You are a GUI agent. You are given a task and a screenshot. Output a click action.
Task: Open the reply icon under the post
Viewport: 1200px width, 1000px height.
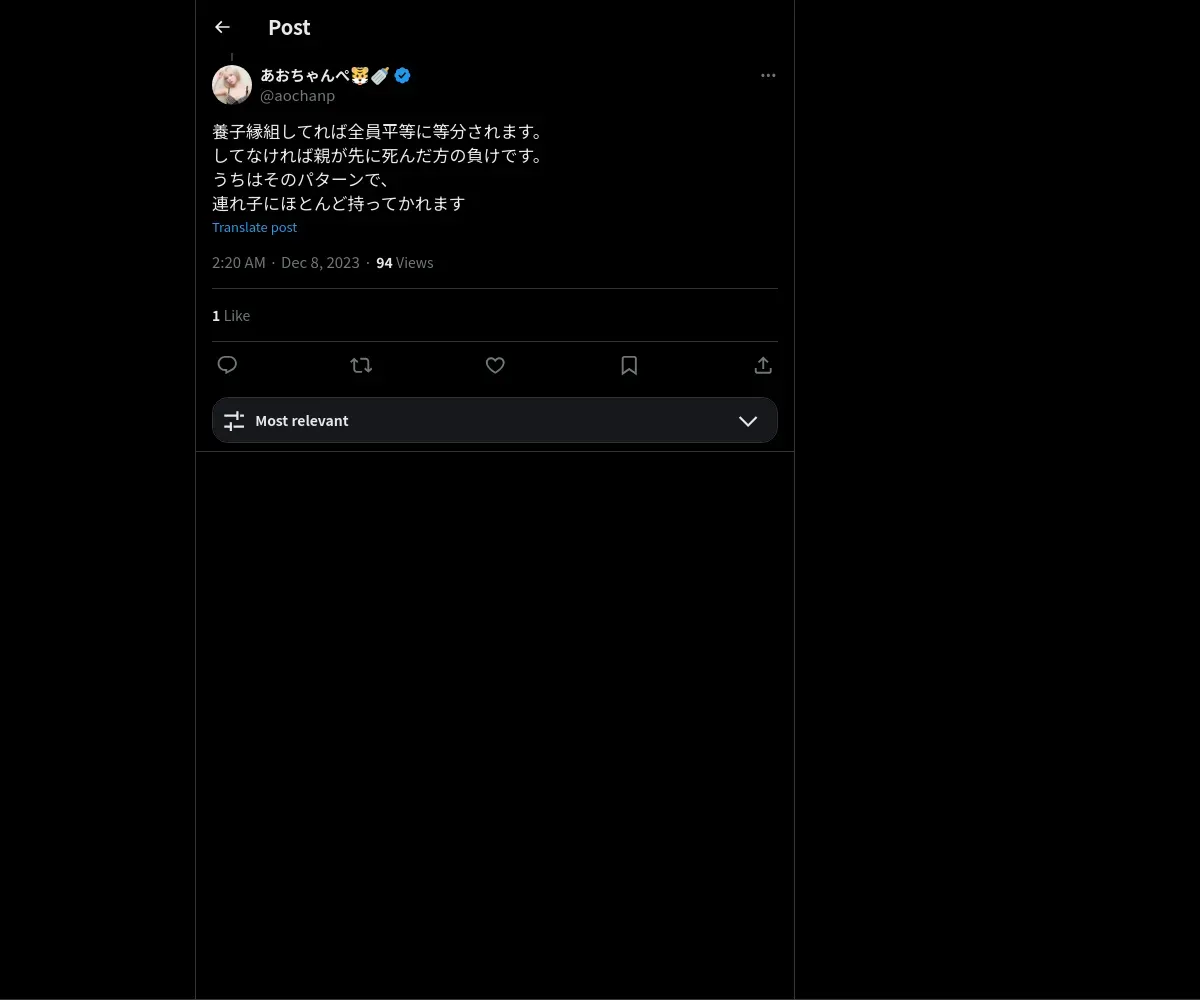click(227, 365)
